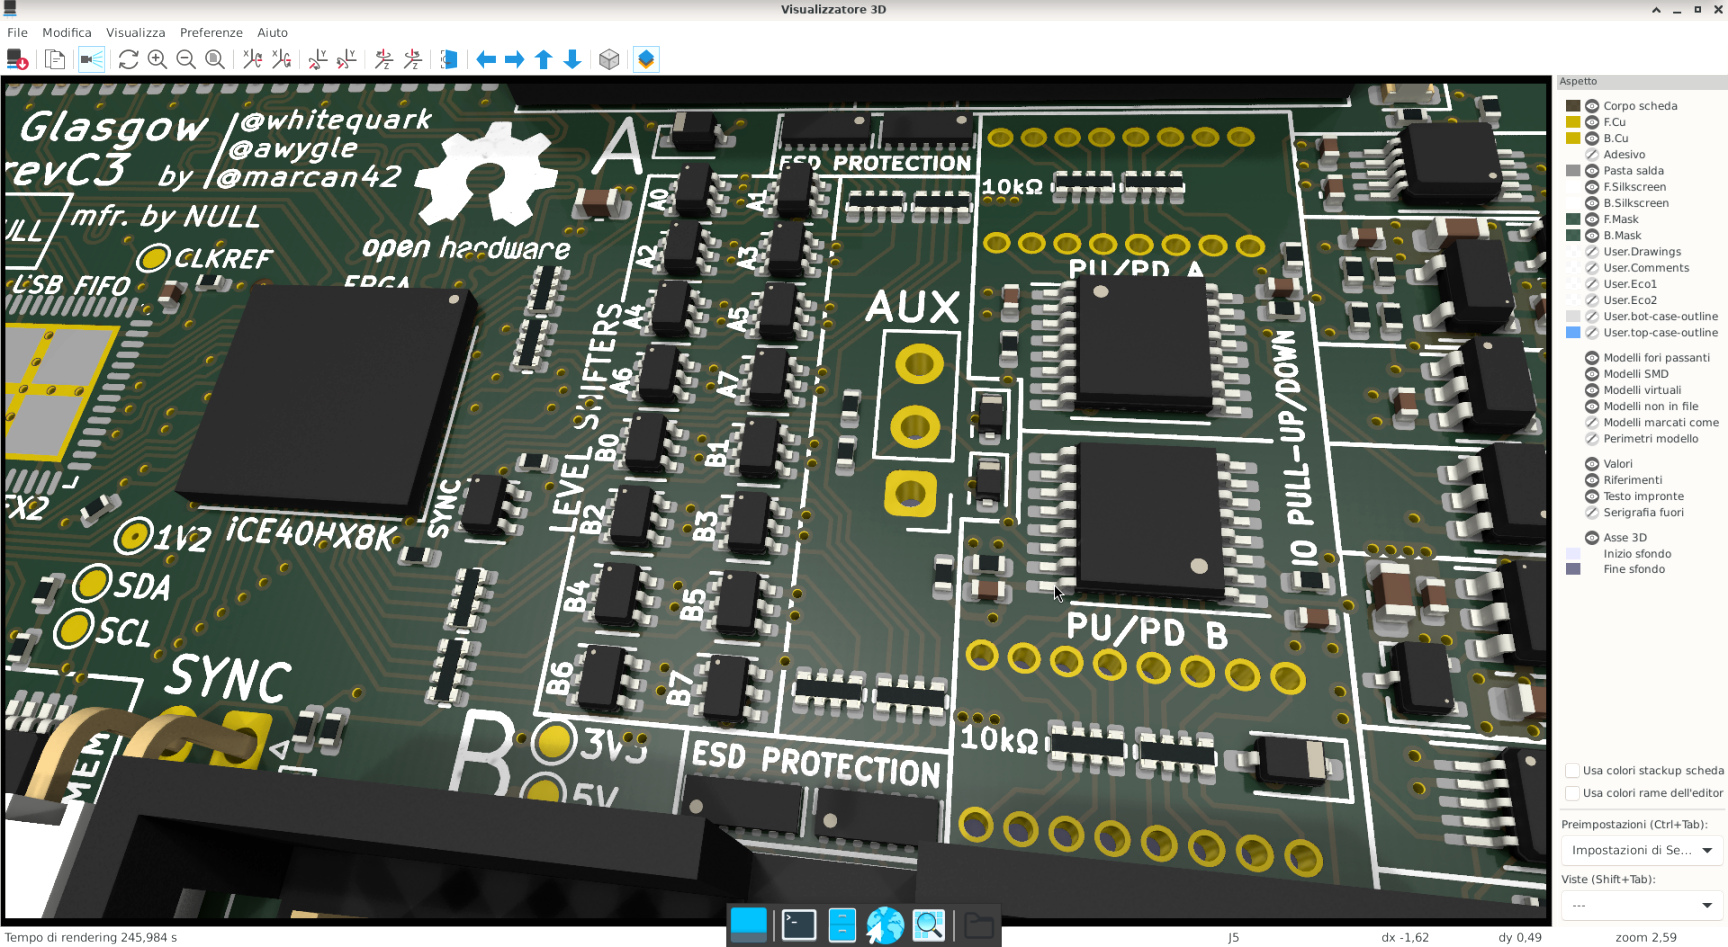
Task: Rotate the board clockwise around Z axis
Action: click(384, 60)
